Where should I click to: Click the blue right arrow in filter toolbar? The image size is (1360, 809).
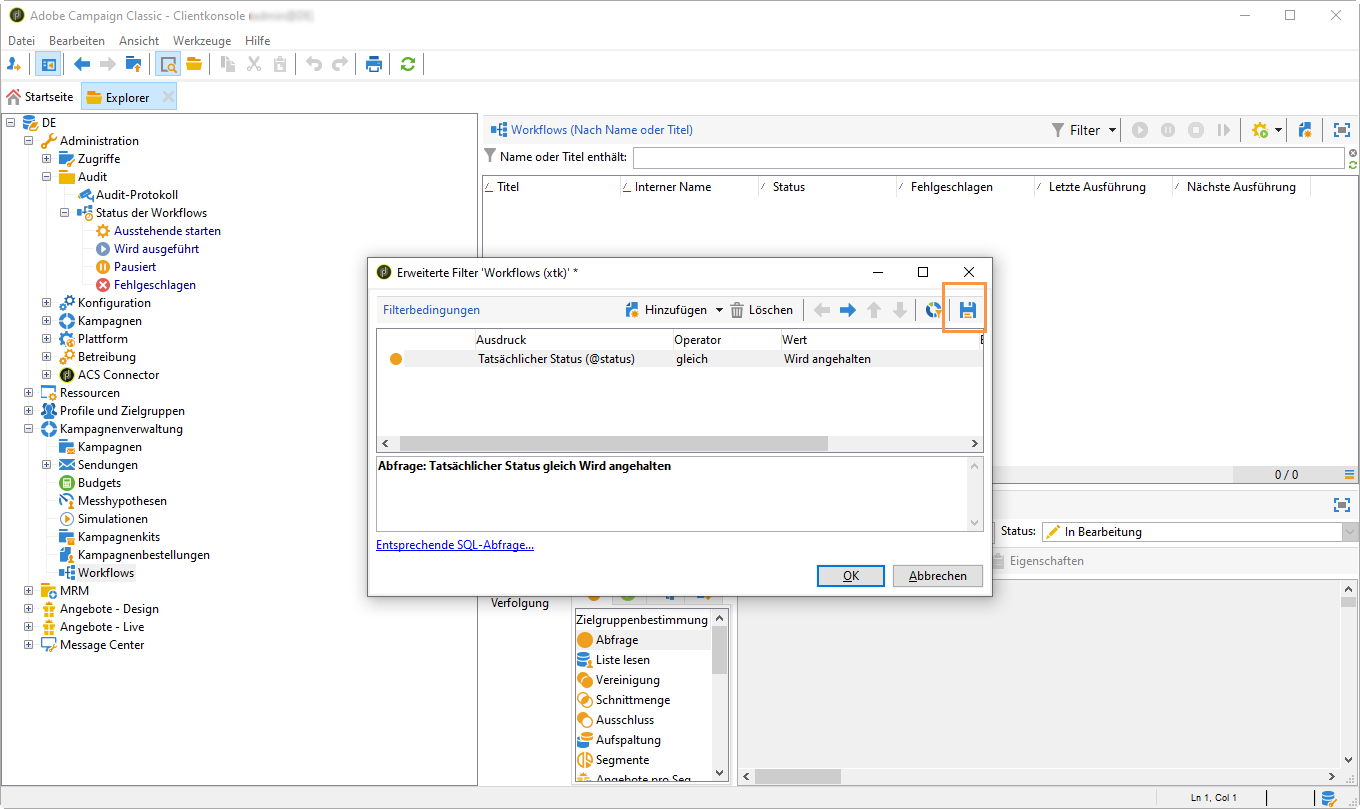848,310
